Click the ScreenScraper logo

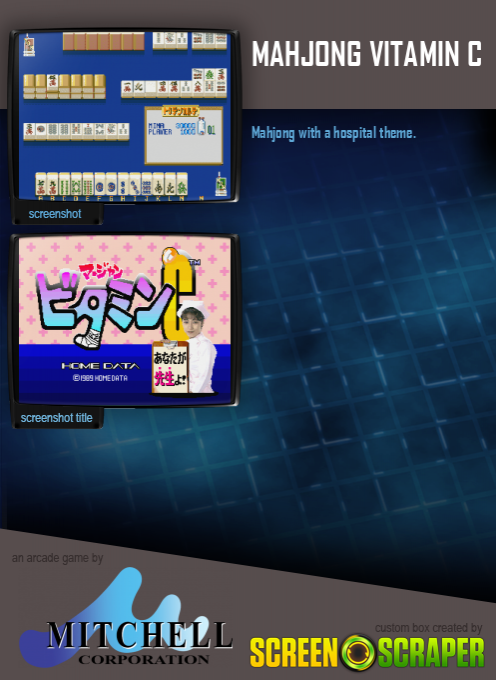367,652
